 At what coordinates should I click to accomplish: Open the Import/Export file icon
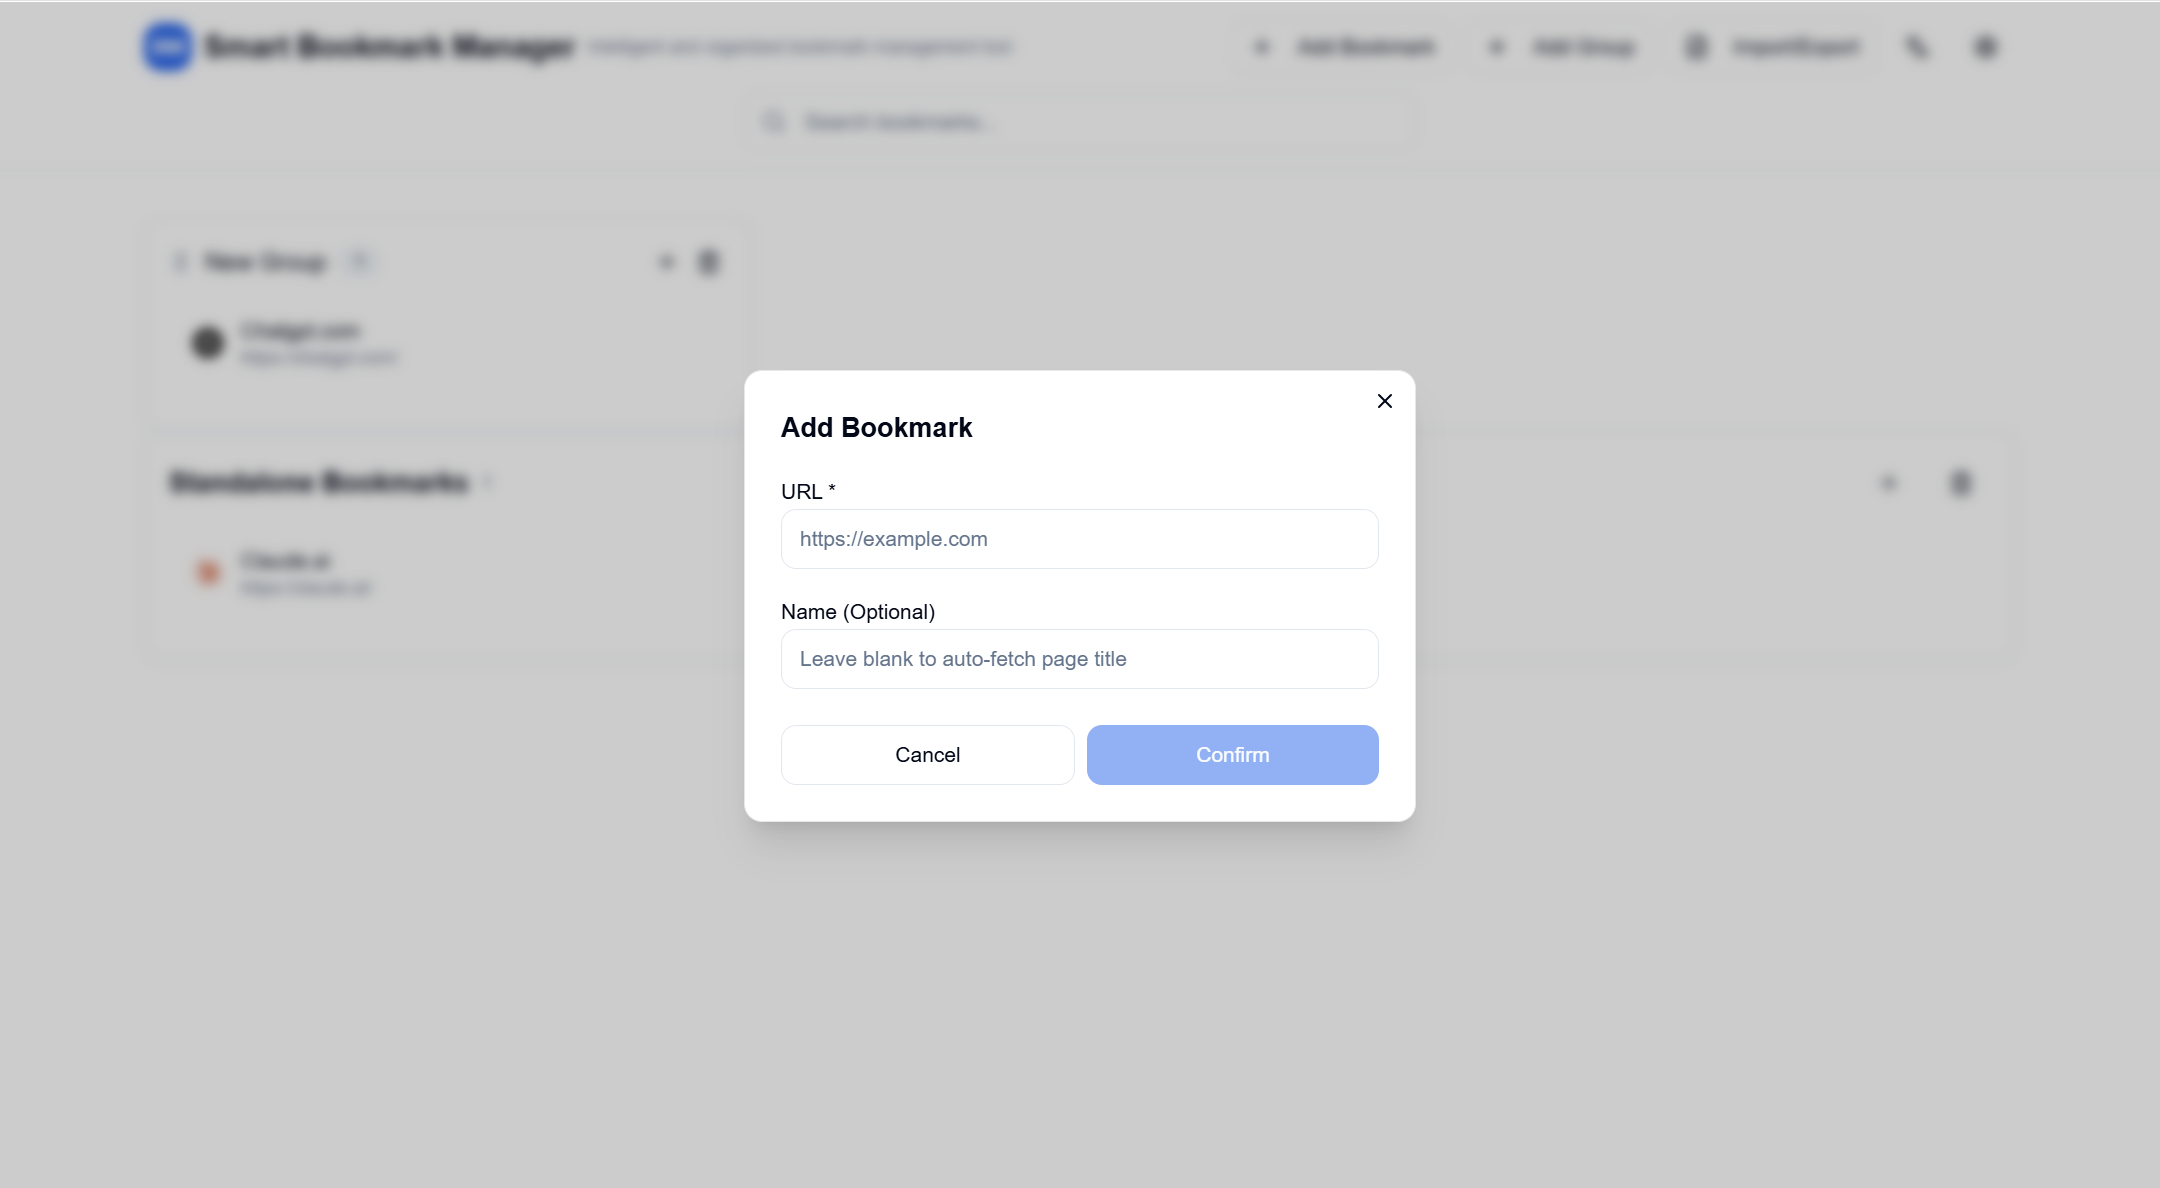(1696, 46)
